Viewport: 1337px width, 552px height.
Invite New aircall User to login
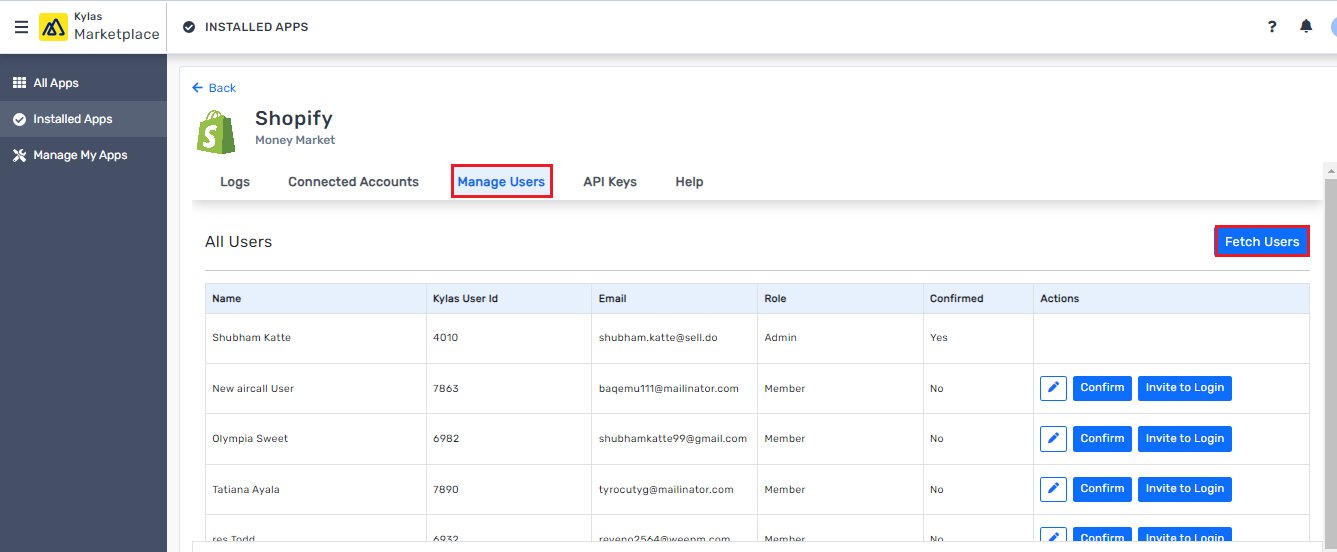click(1185, 388)
